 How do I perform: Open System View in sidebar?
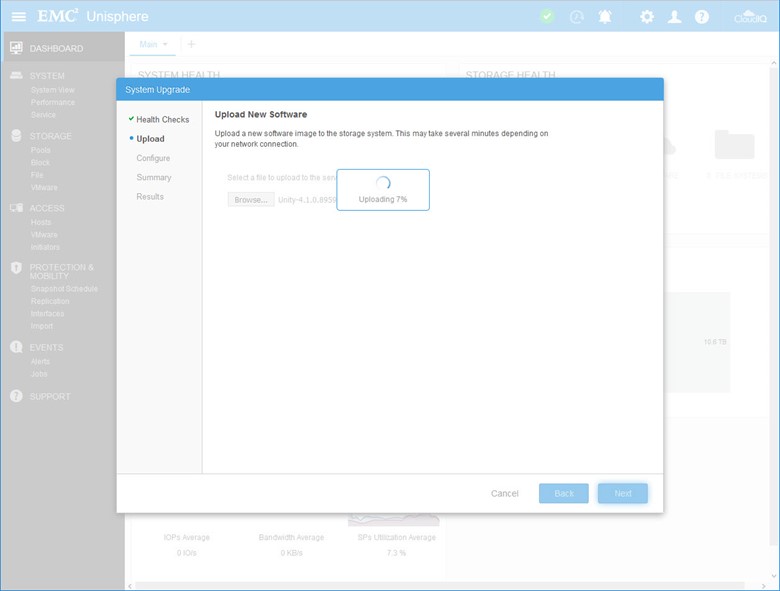click(53, 90)
